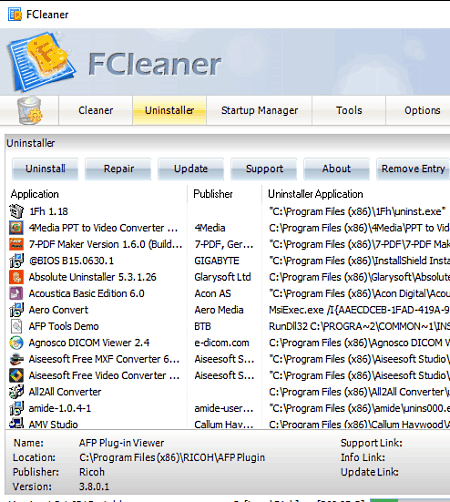Click the Update Link label
This screenshot has height=502, width=450.
[x=369, y=472]
